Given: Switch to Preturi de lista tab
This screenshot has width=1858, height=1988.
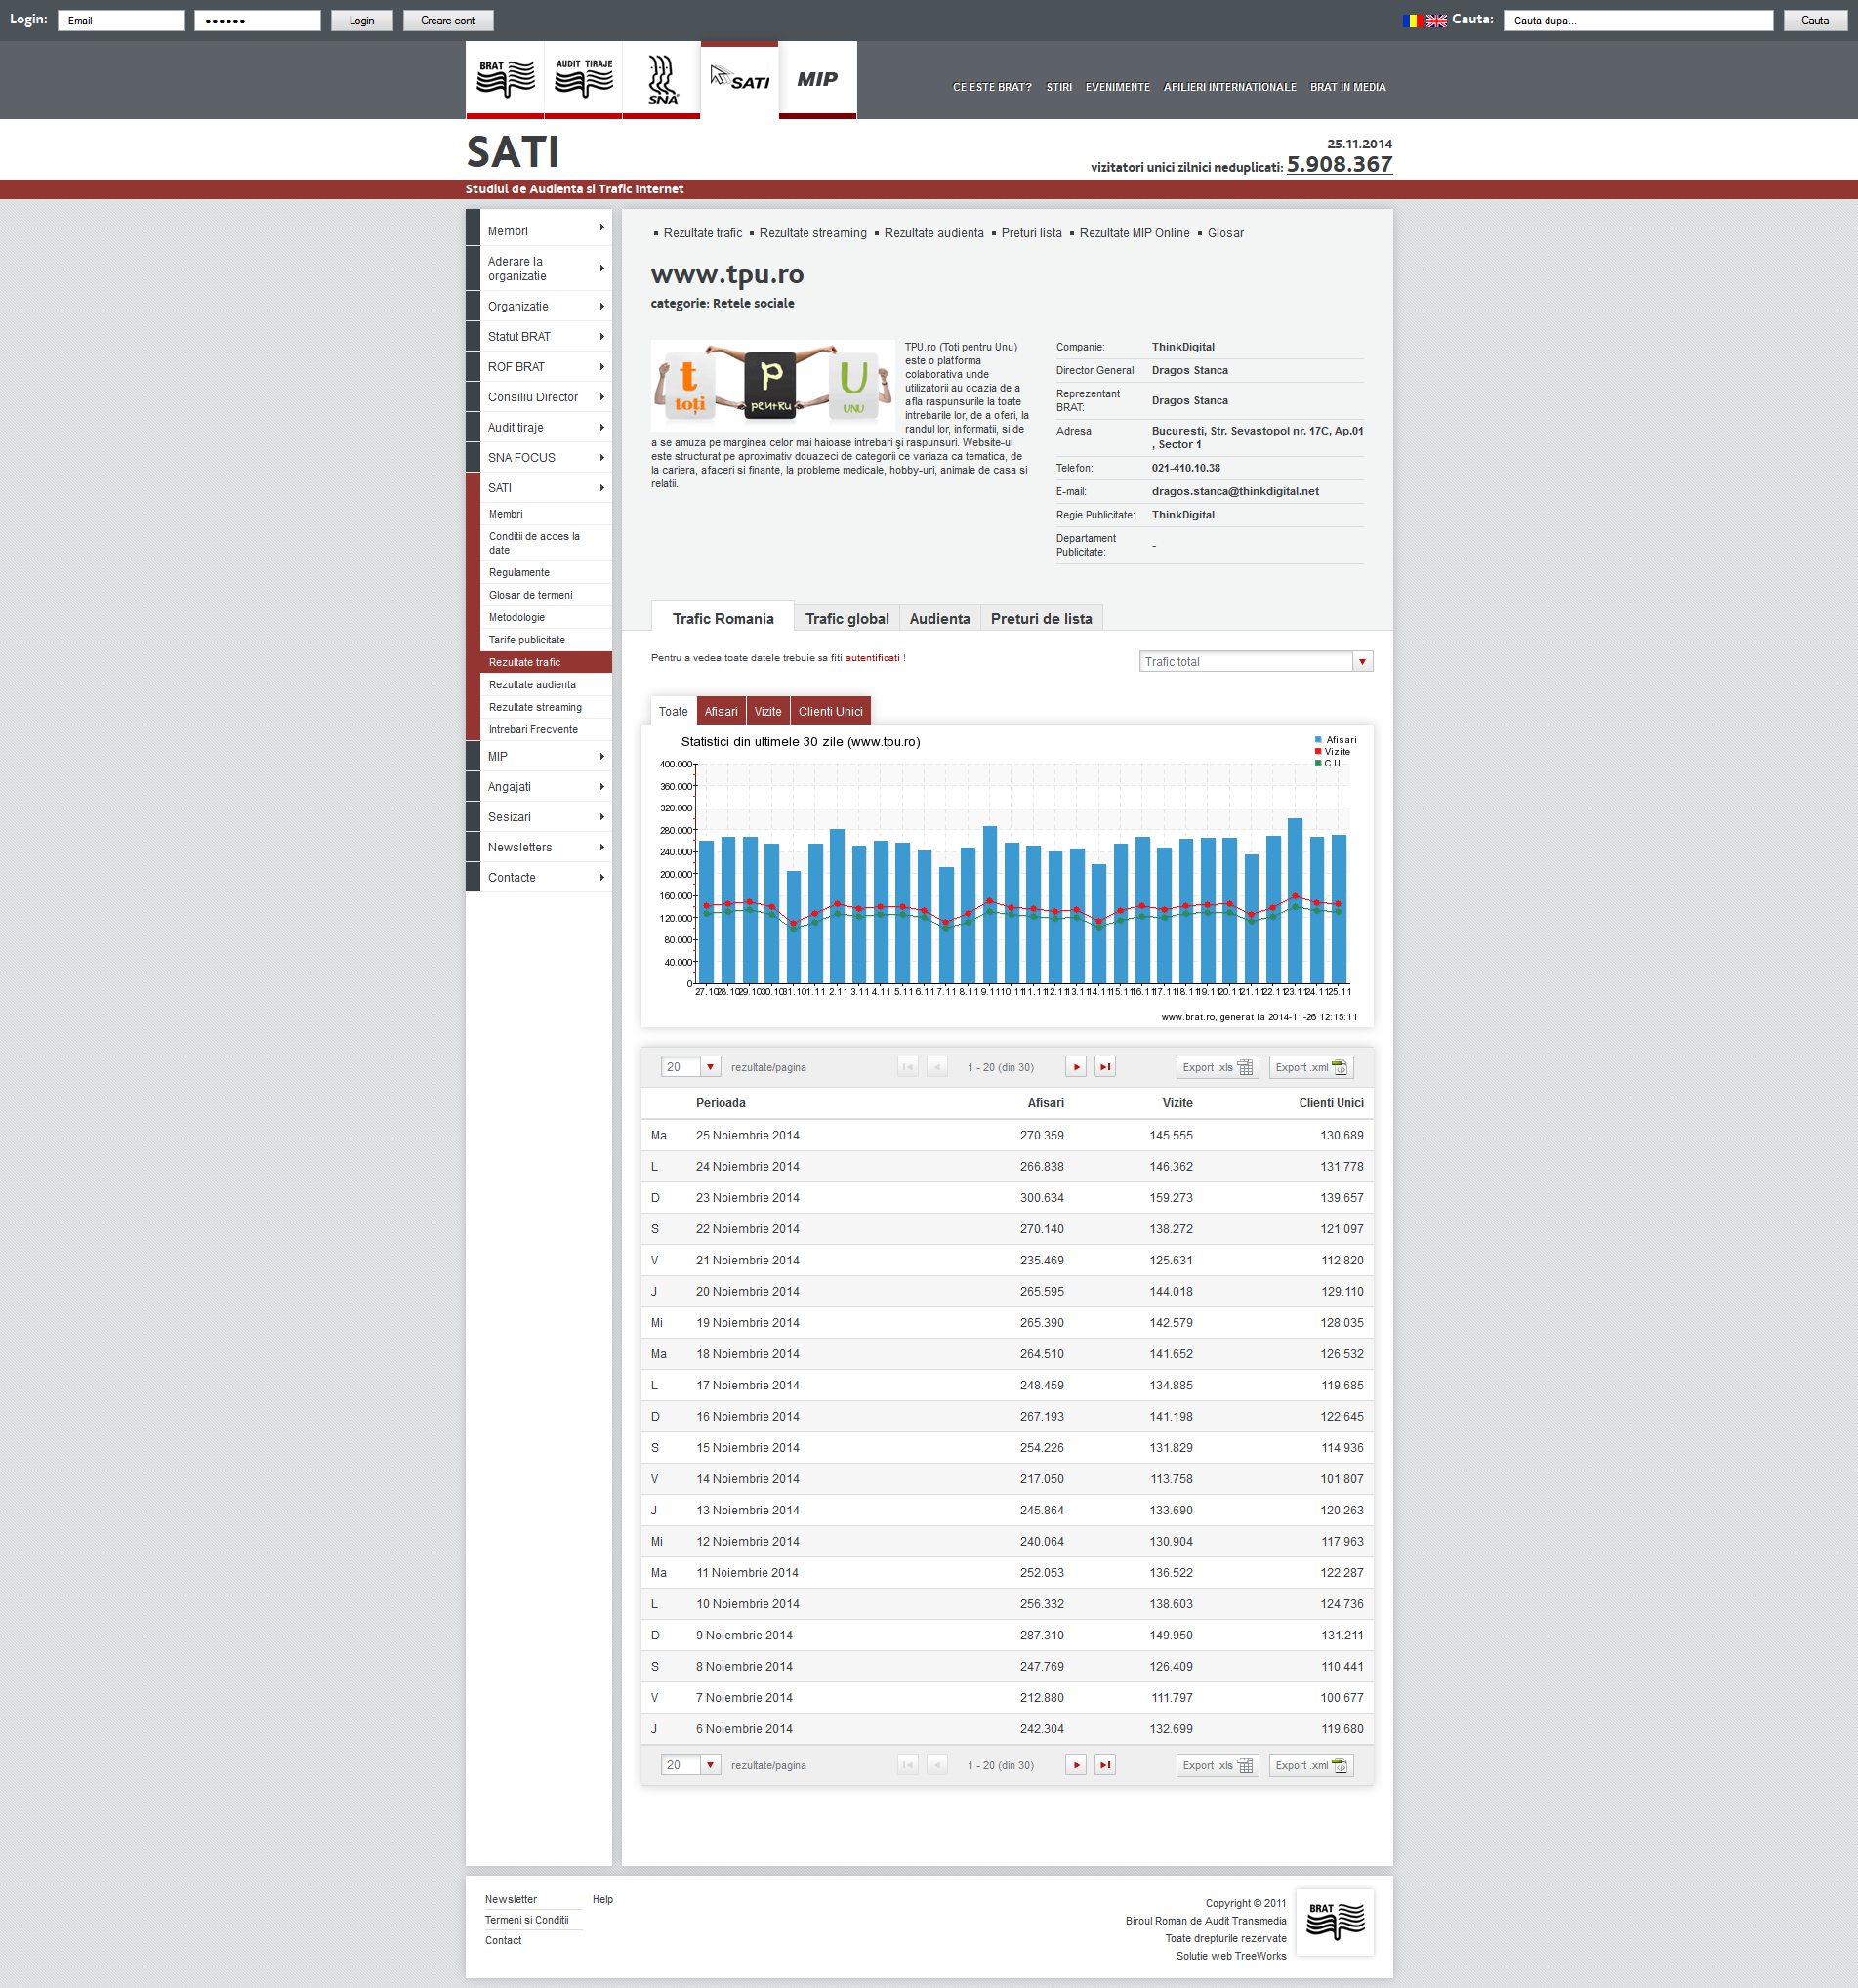Looking at the screenshot, I should (x=1041, y=618).
